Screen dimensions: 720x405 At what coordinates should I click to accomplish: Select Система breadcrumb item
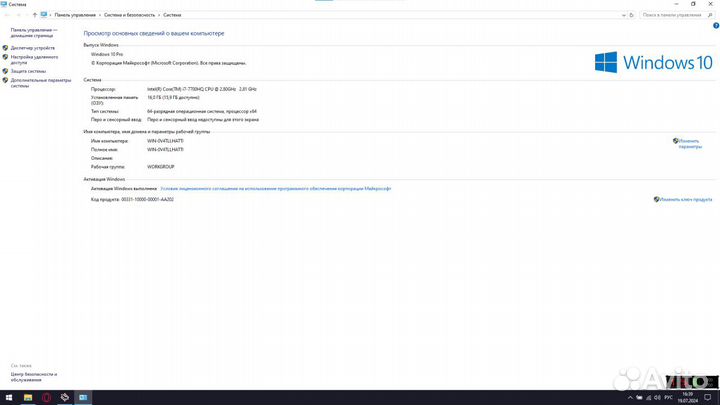point(172,15)
